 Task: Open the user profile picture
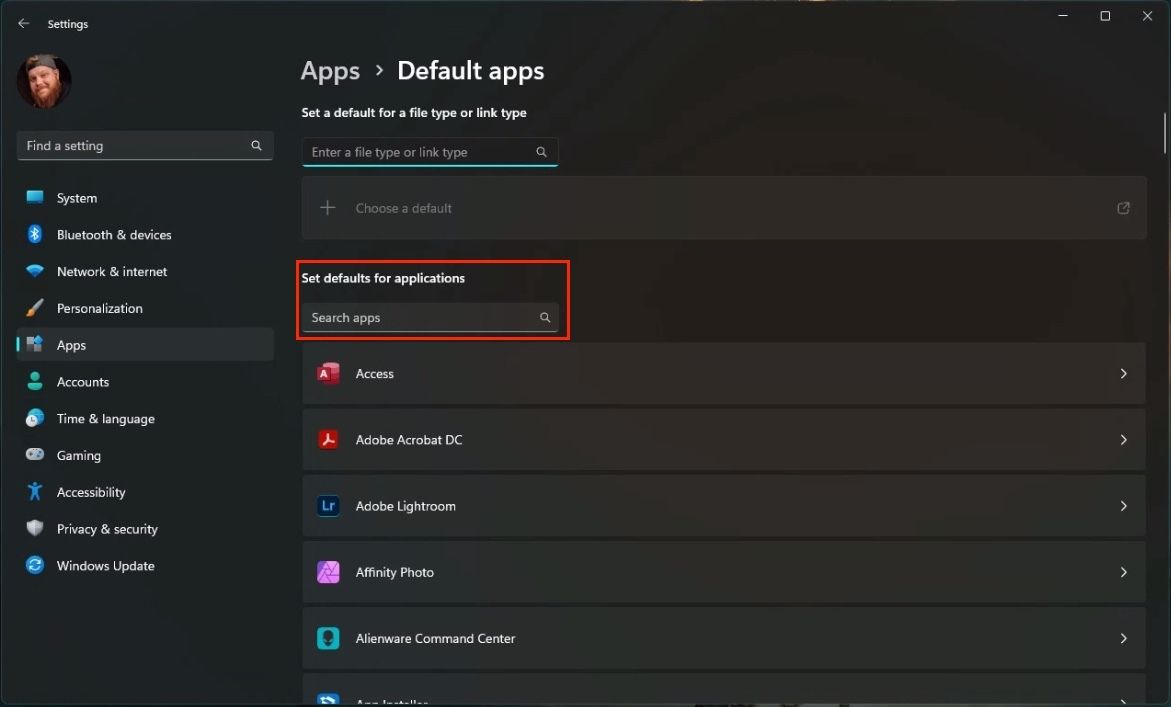pos(44,81)
